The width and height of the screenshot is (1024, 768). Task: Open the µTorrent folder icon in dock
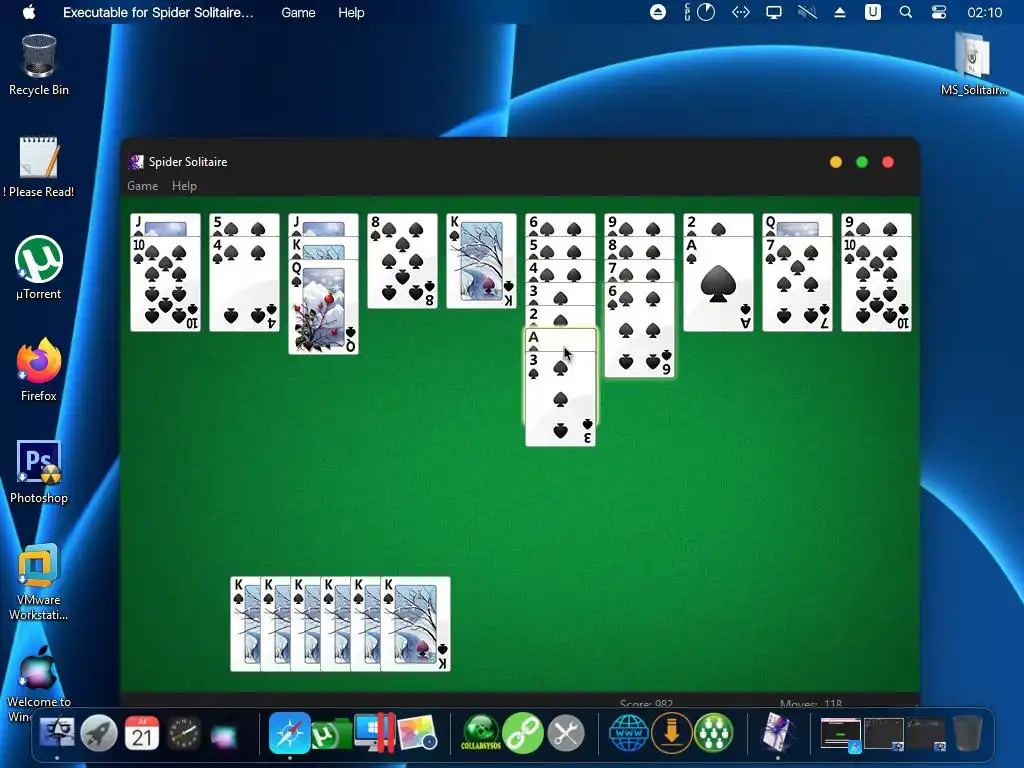pos(332,733)
